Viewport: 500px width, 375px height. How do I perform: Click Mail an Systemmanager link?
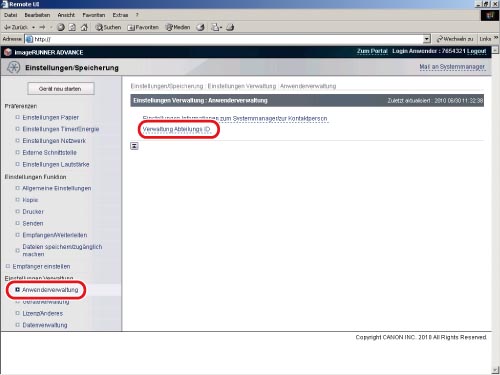[452, 67]
